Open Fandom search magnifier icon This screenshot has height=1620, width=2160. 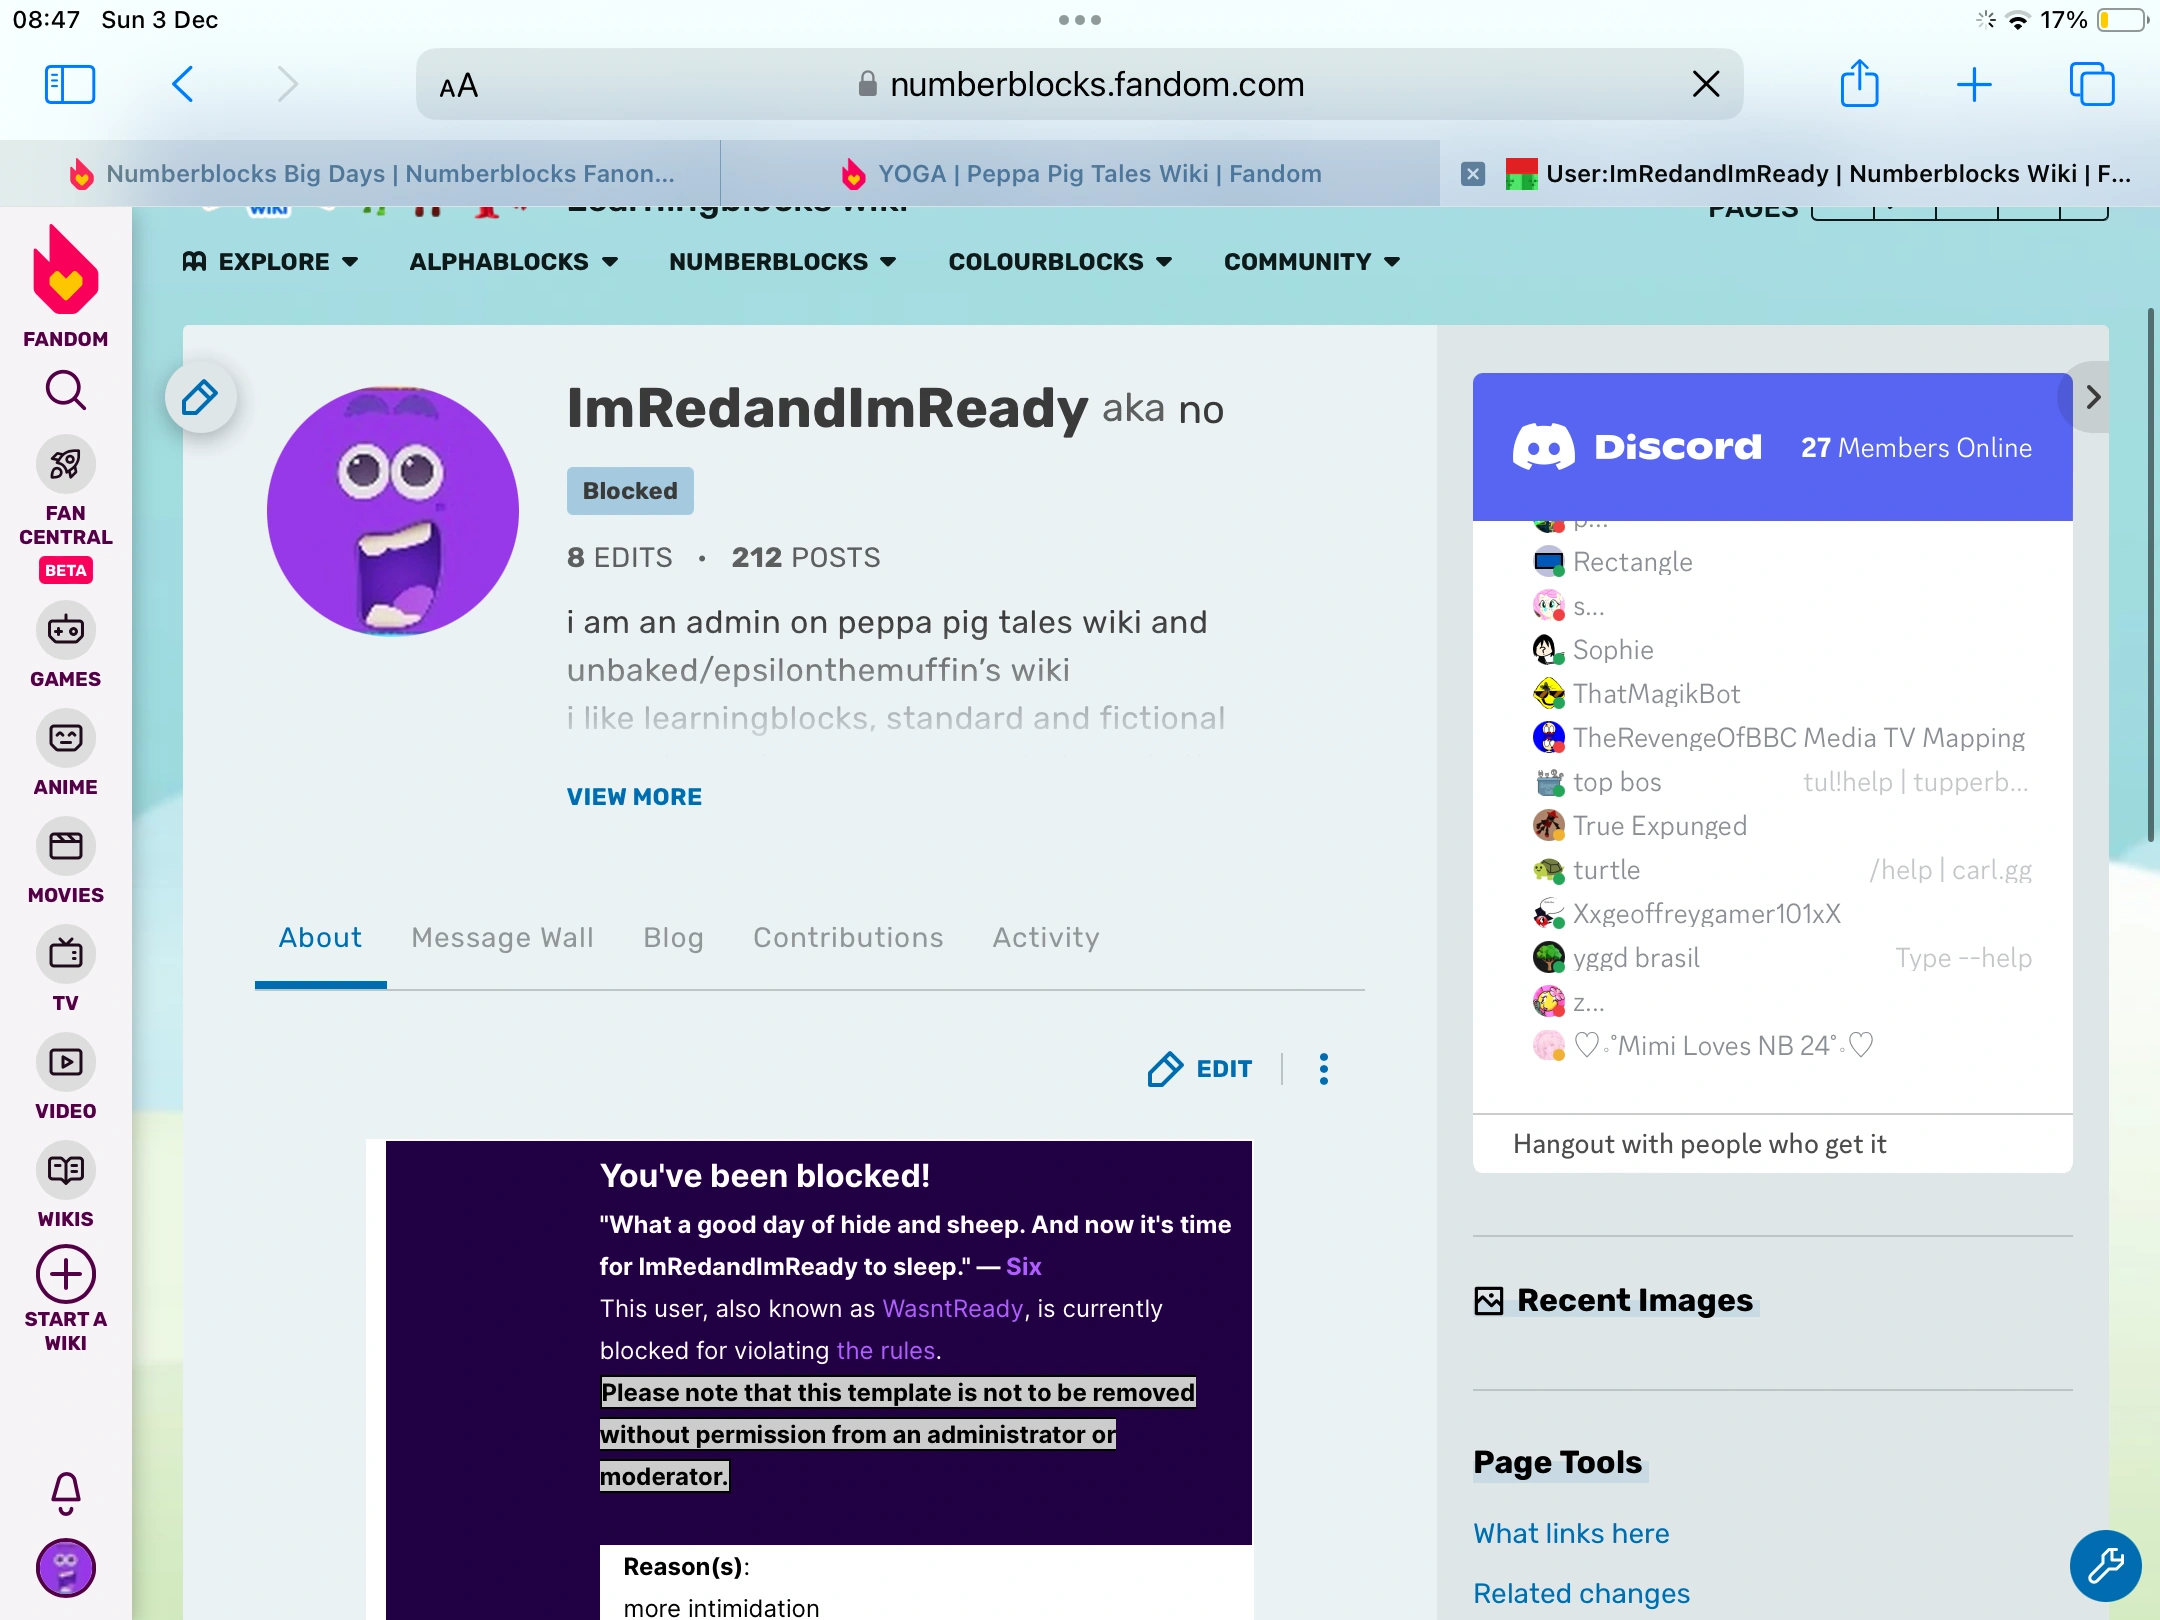(66, 391)
